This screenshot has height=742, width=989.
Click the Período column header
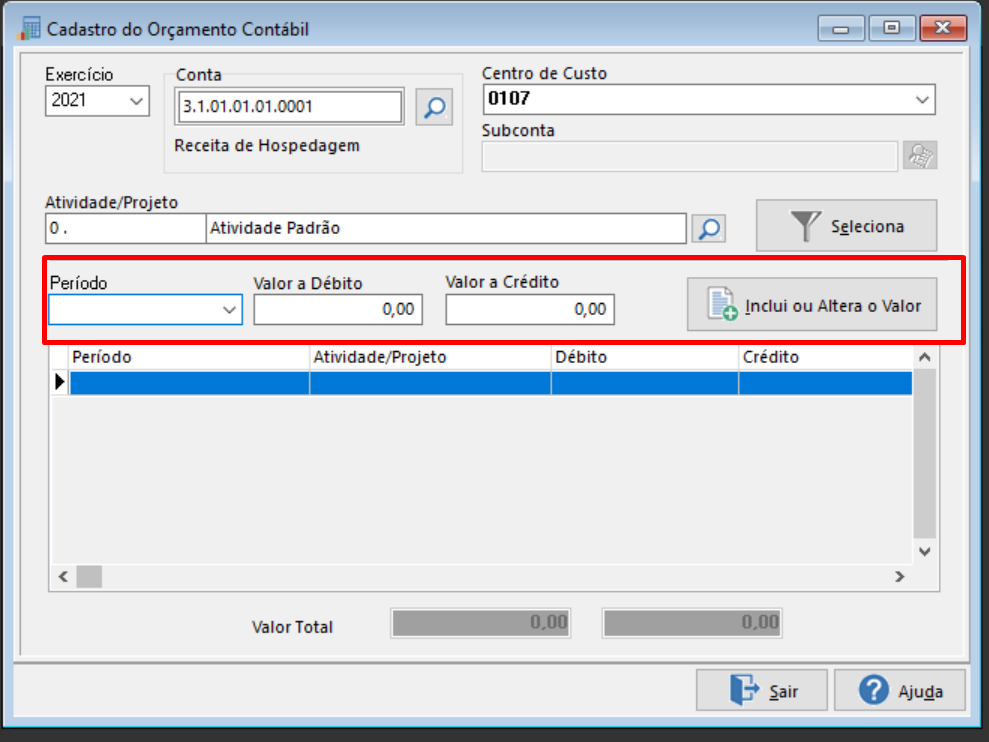click(x=189, y=357)
